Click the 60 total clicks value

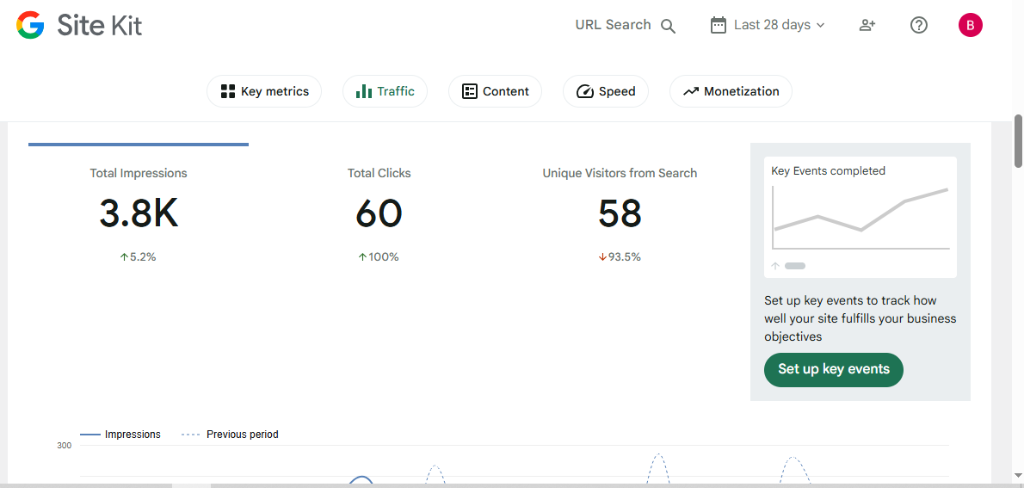coord(379,214)
